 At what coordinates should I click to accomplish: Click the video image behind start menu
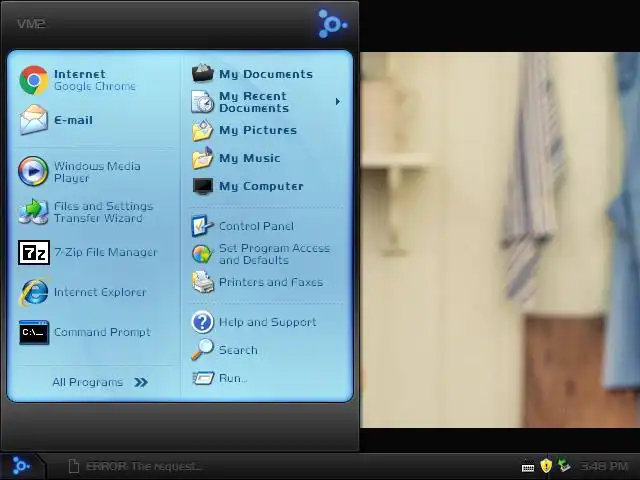500,240
